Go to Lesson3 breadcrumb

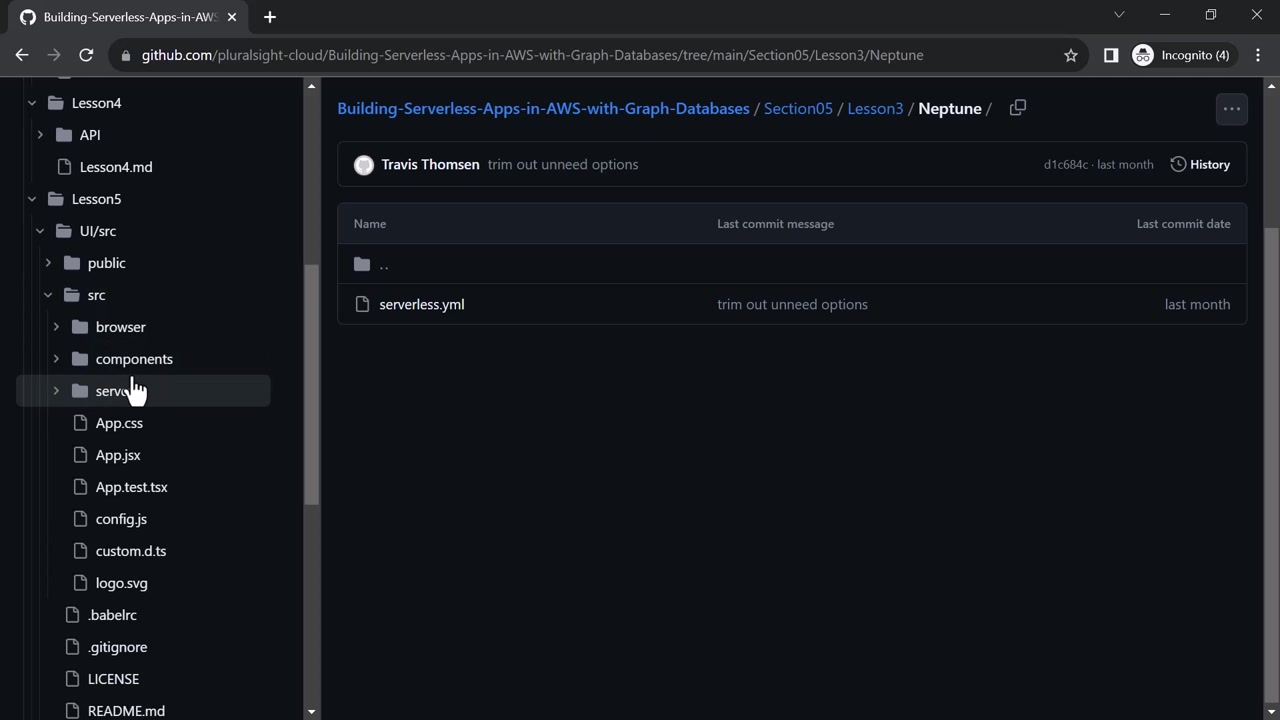(x=875, y=108)
